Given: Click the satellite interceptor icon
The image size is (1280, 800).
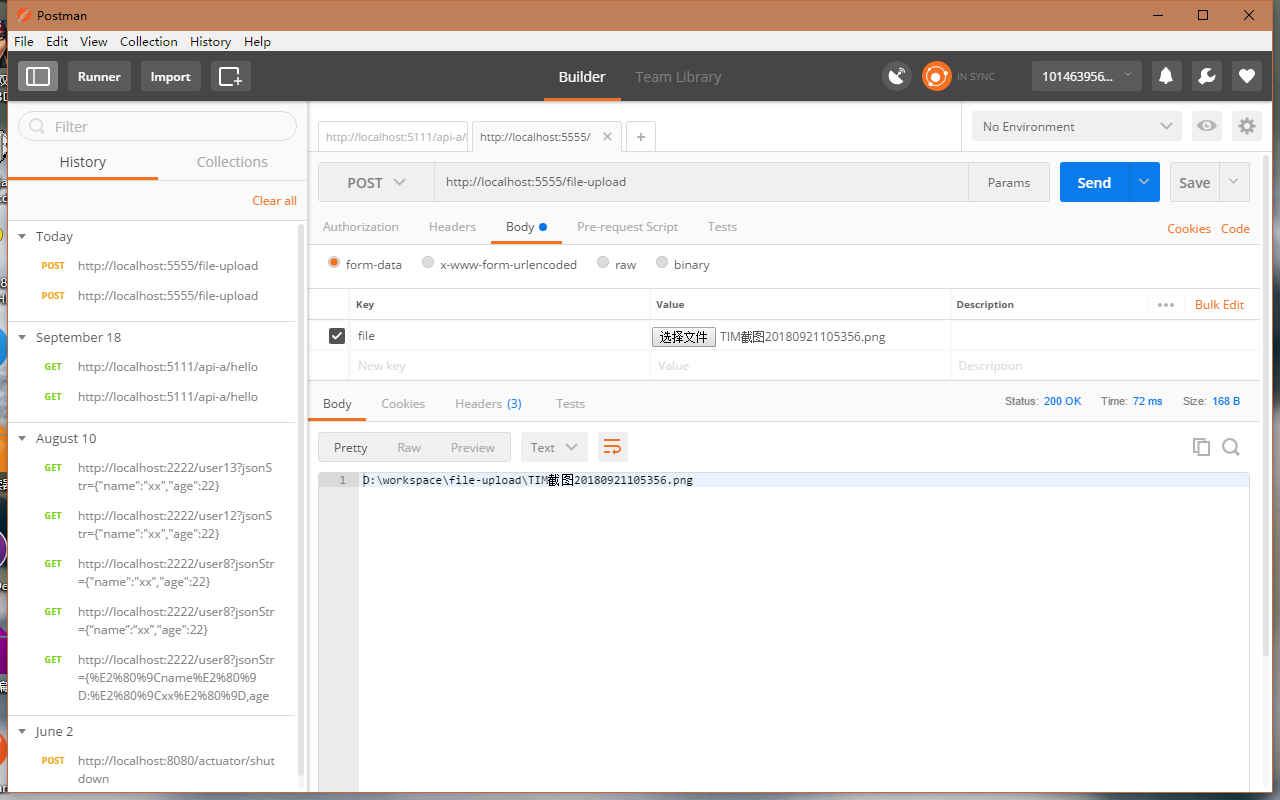Looking at the screenshot, I should click(897, 76).
